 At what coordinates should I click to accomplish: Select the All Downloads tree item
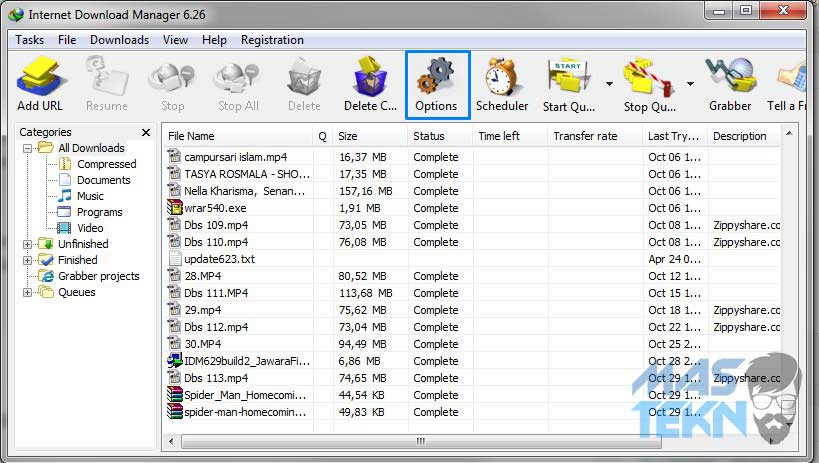click(91, 148)
